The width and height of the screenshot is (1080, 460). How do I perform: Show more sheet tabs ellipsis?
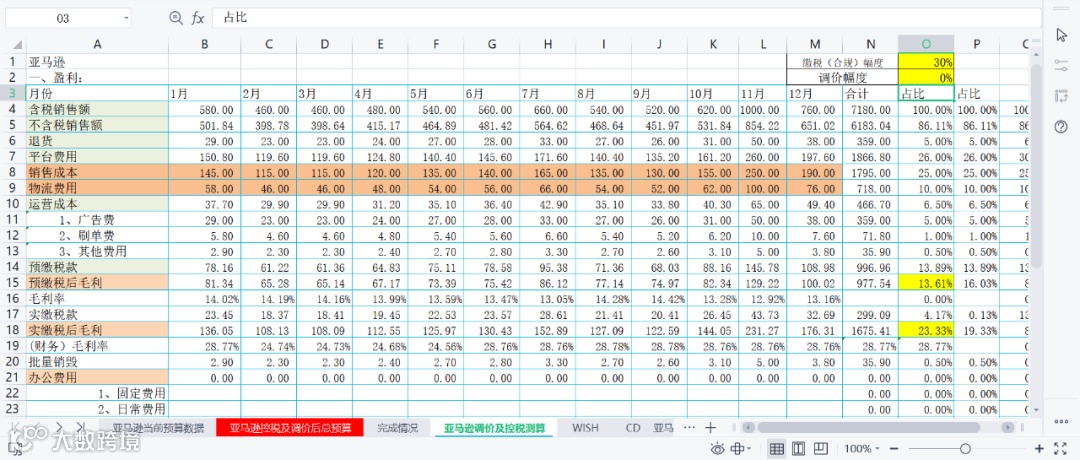[689, 428]
